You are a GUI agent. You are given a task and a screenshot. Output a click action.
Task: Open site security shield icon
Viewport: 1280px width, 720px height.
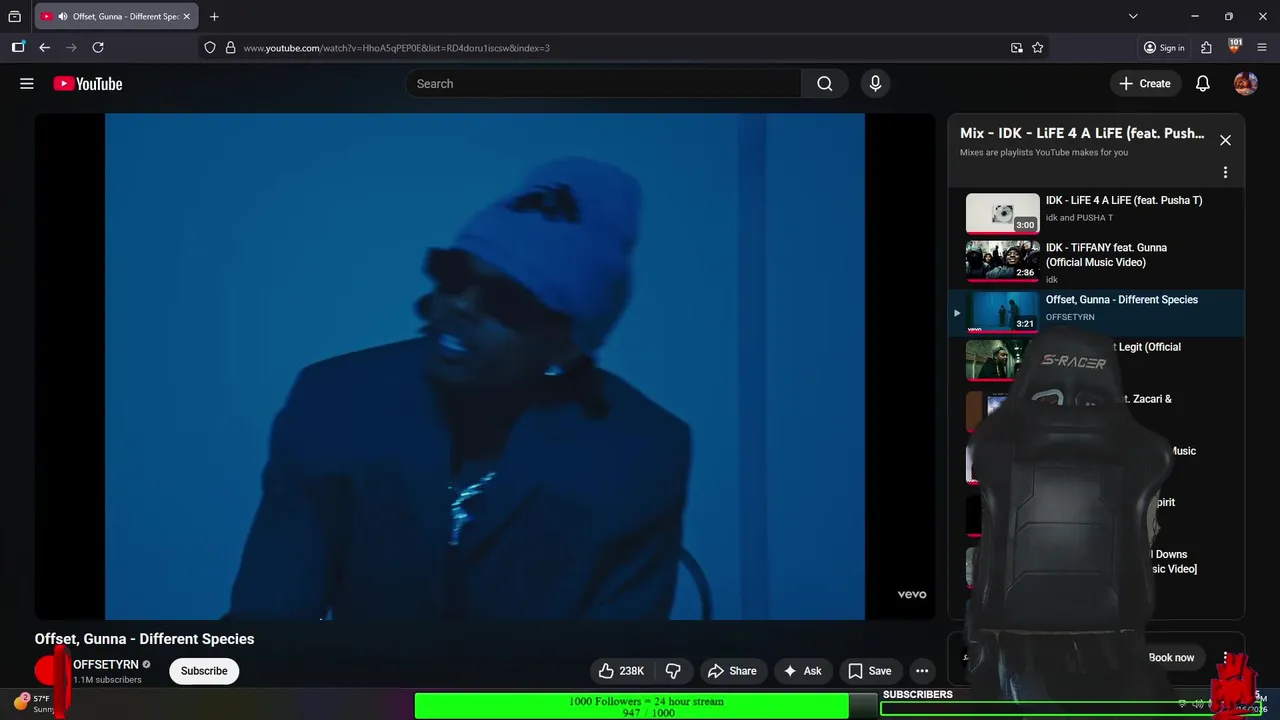pyautogui.click(x=210, y=47)
